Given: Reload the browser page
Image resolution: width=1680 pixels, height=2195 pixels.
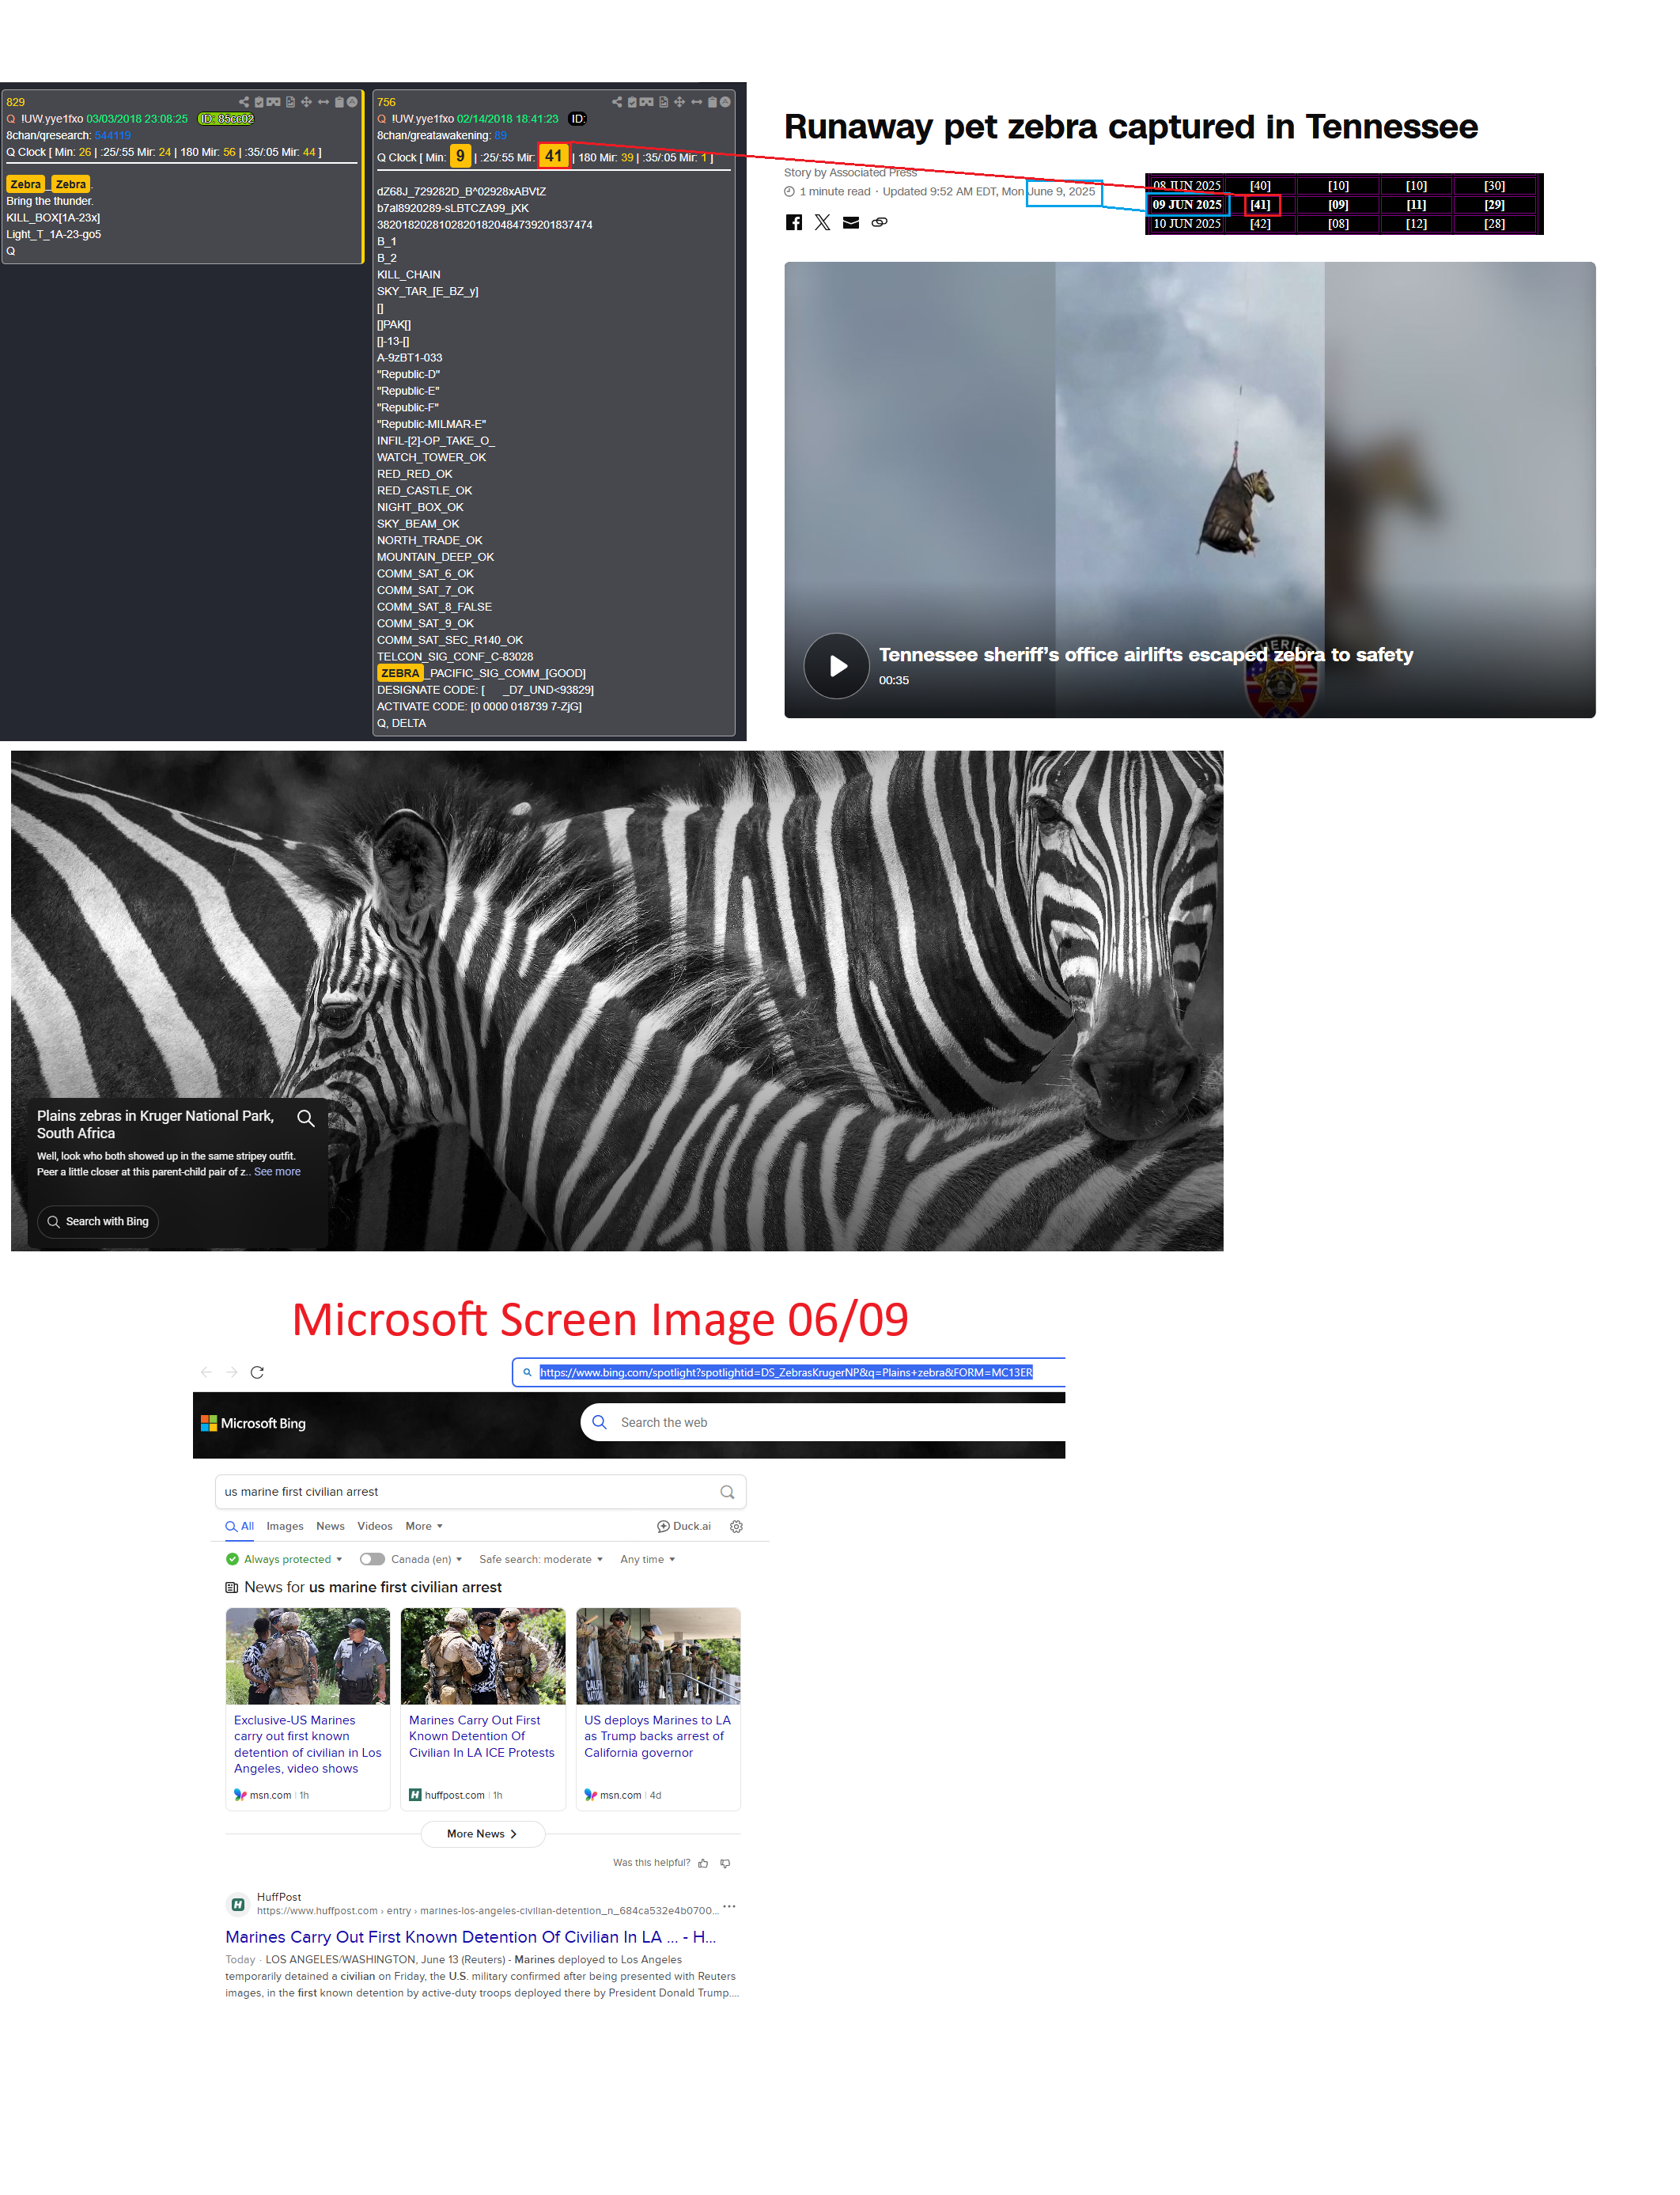Looking at the screenshot, I should coord(257,1372).
